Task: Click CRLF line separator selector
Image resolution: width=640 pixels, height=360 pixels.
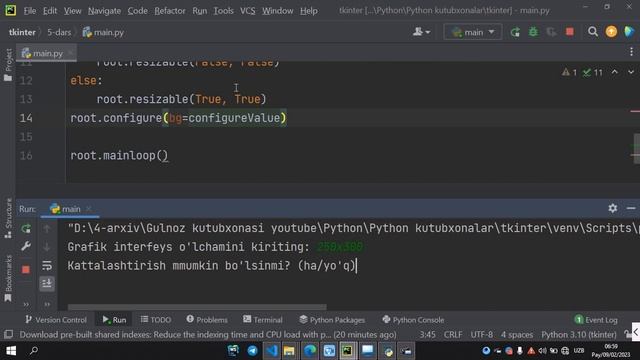Action: [x=453, y=335]
